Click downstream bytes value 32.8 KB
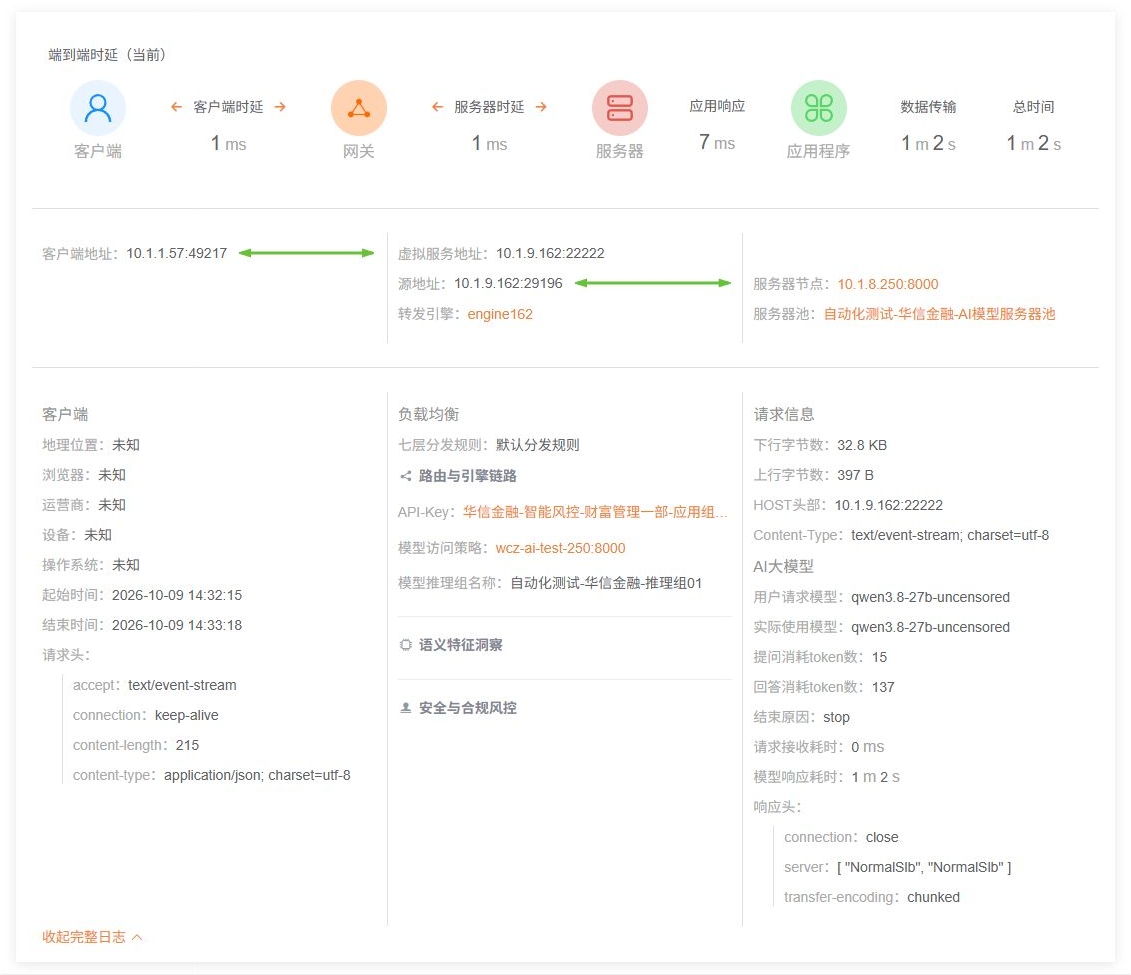The width and height of the screenshot is (1131, 975). (862, 445)
